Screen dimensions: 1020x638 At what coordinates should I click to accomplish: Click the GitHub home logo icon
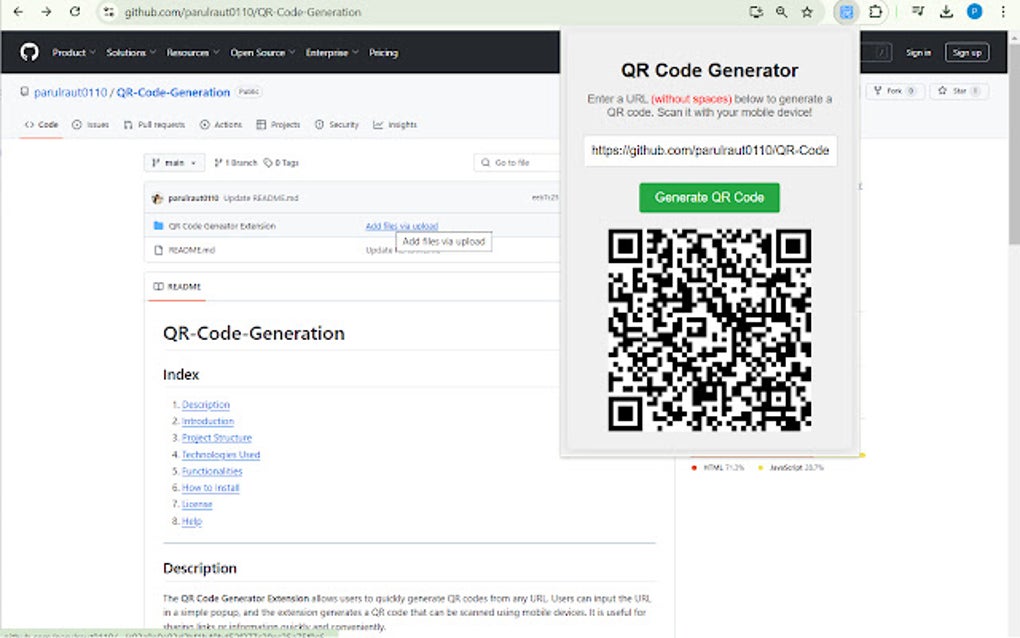(27, 51)
